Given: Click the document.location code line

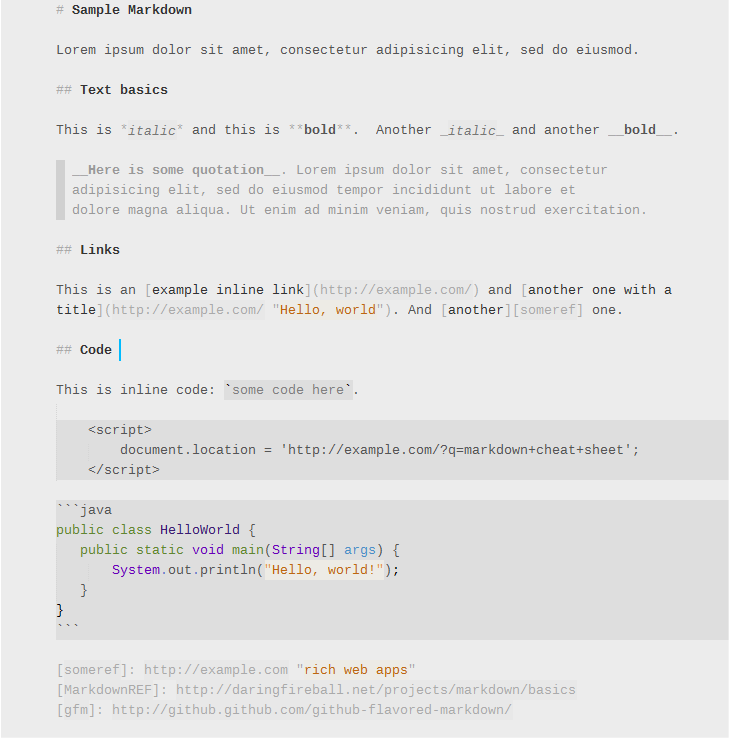Looking at the screenshot, I should (x=380, y=450).
